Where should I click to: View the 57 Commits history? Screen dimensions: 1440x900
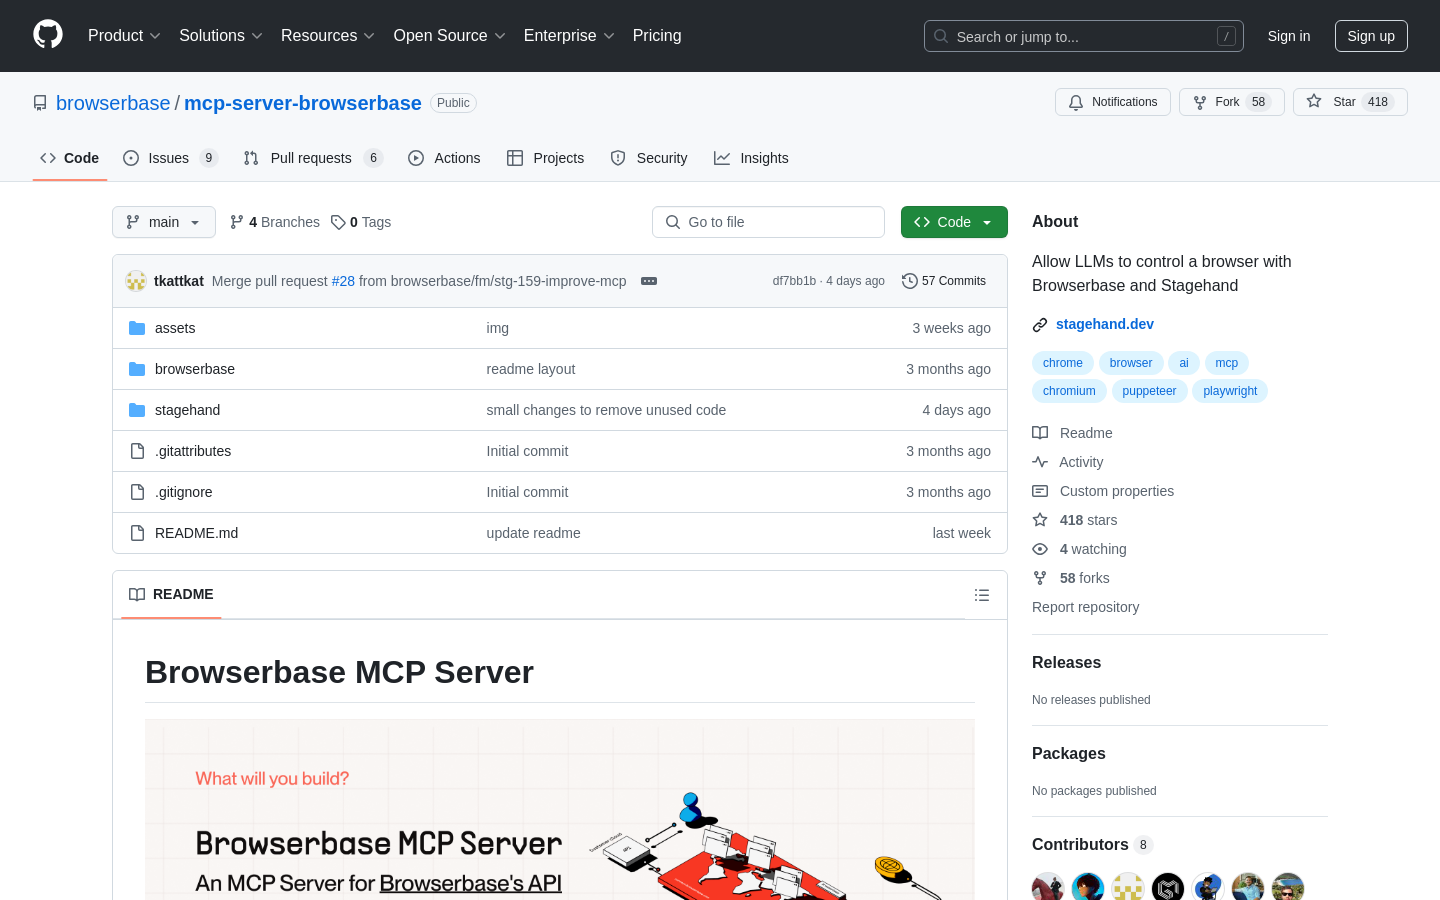[x=944, y=281]
